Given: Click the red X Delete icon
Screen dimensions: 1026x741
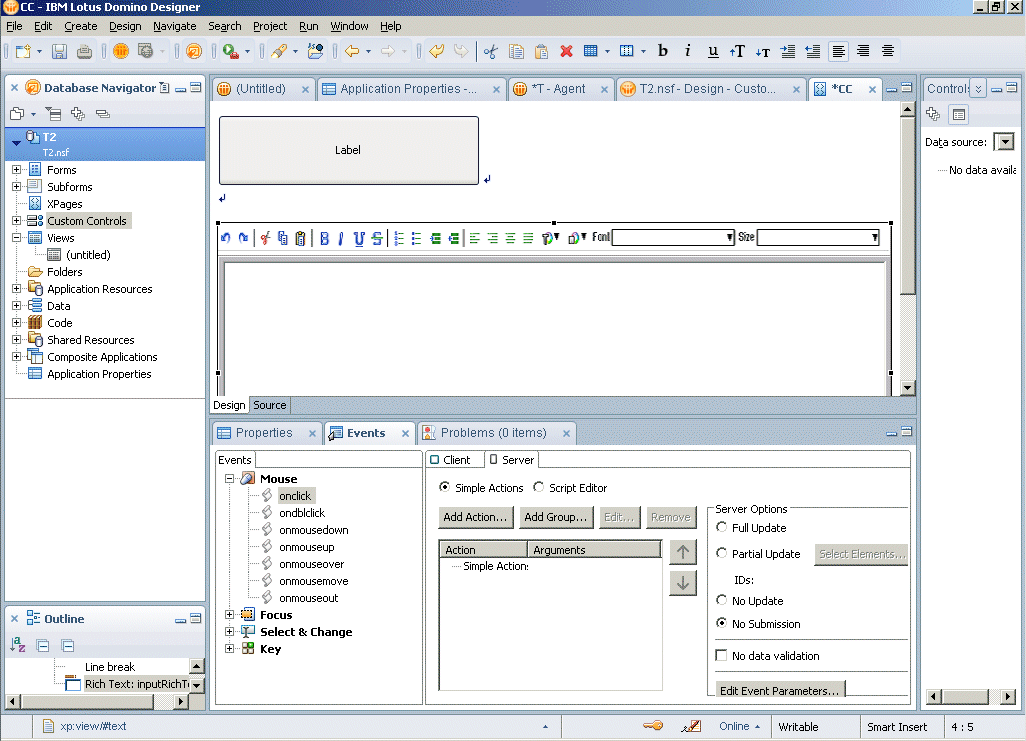Looking at the screenshot, I should [567, 51].
